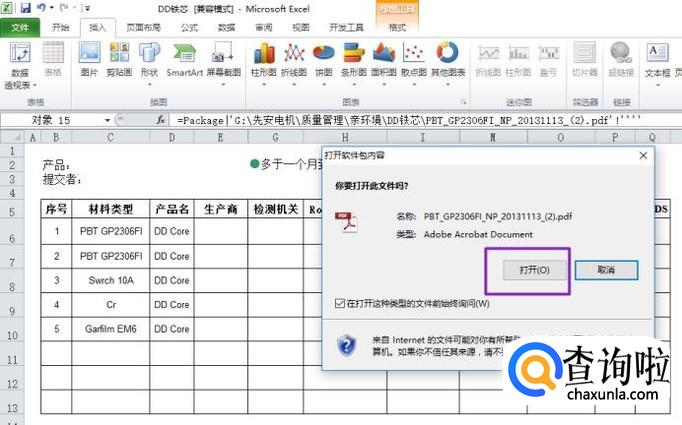Select the '提交者:' label cell
This screenshot has height=425, width=682.
[x=61, y=179]
